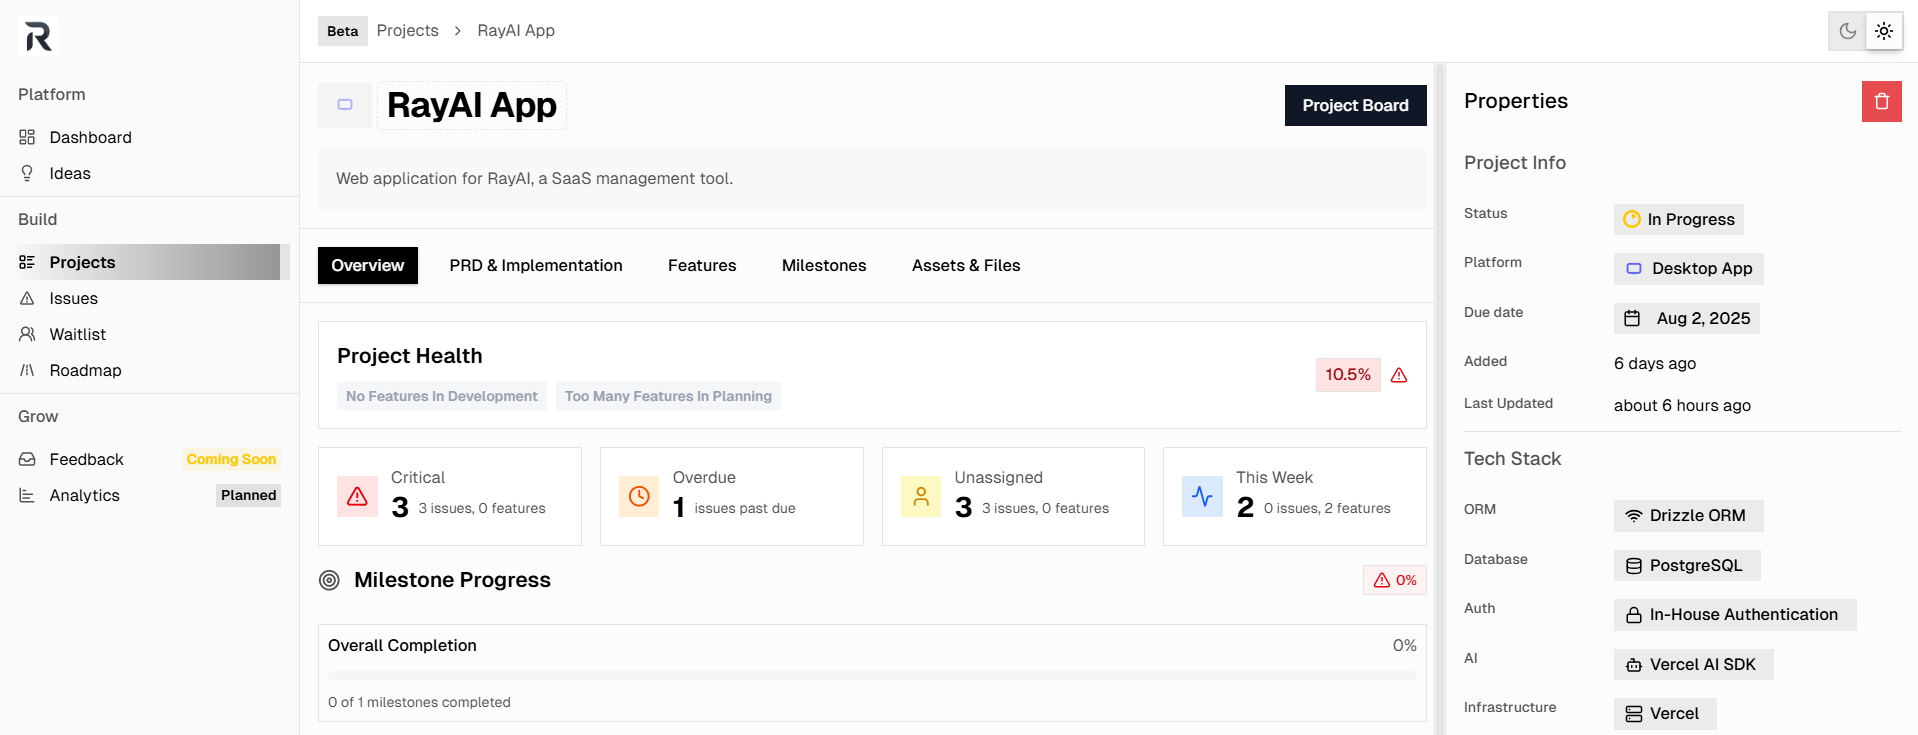The width and height of the screenshot is (1918, 735).
Task: Click the Coming Soon badge
Action: (x=231, y=459)
